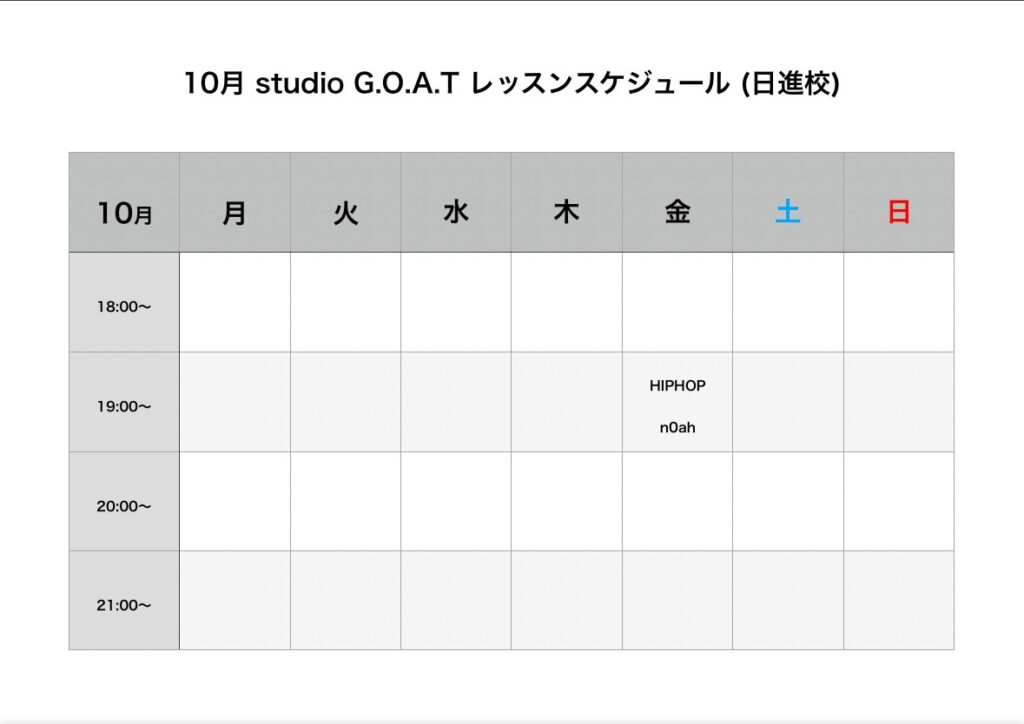Image resolution: width=1024 pixels, height=724 pixels.
Task: Click the 木 (Thursday) column header
Action: 567,213
